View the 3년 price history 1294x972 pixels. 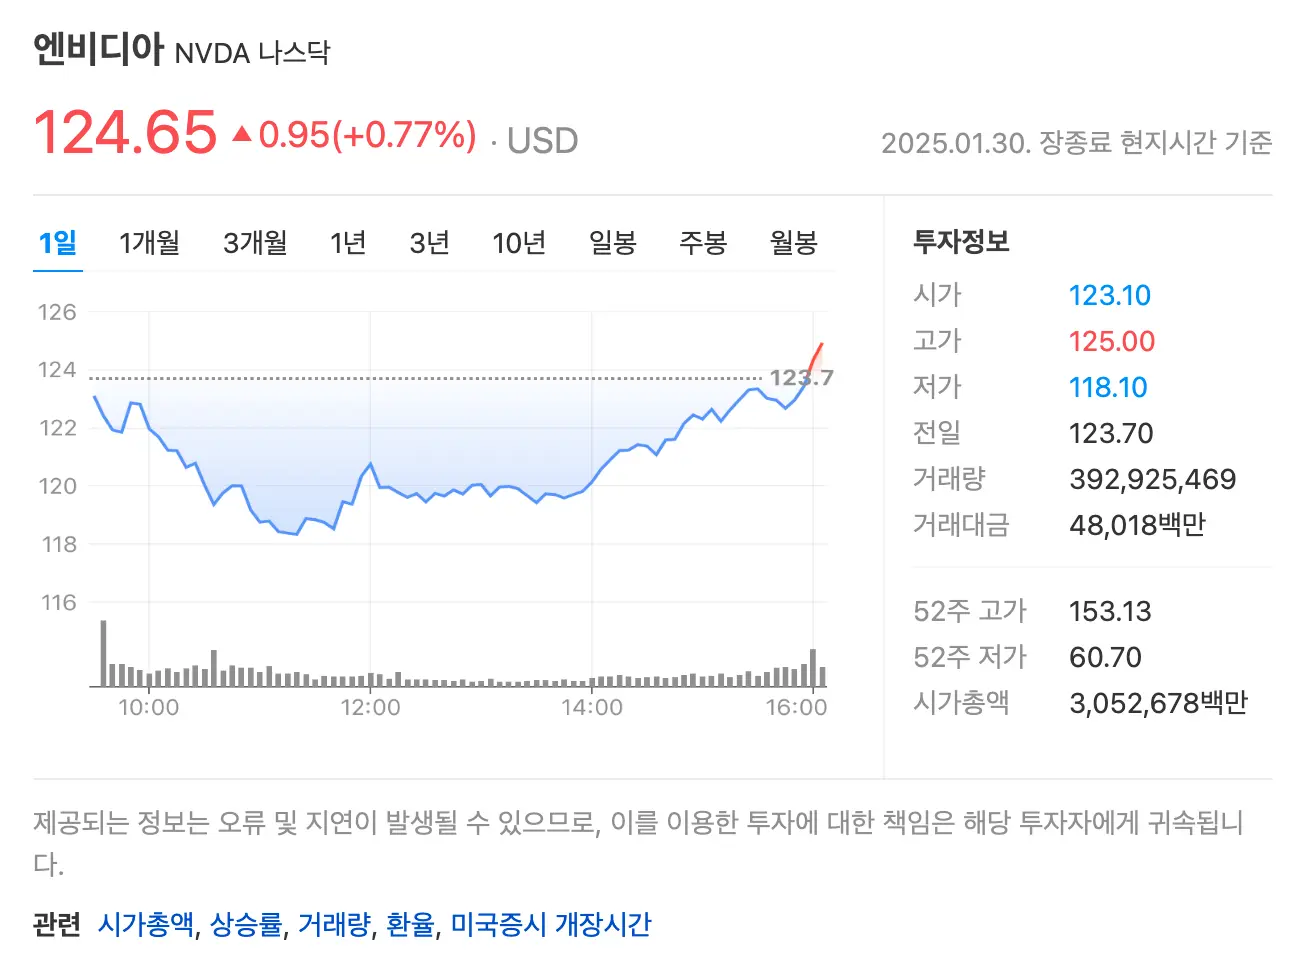point(428,242)
